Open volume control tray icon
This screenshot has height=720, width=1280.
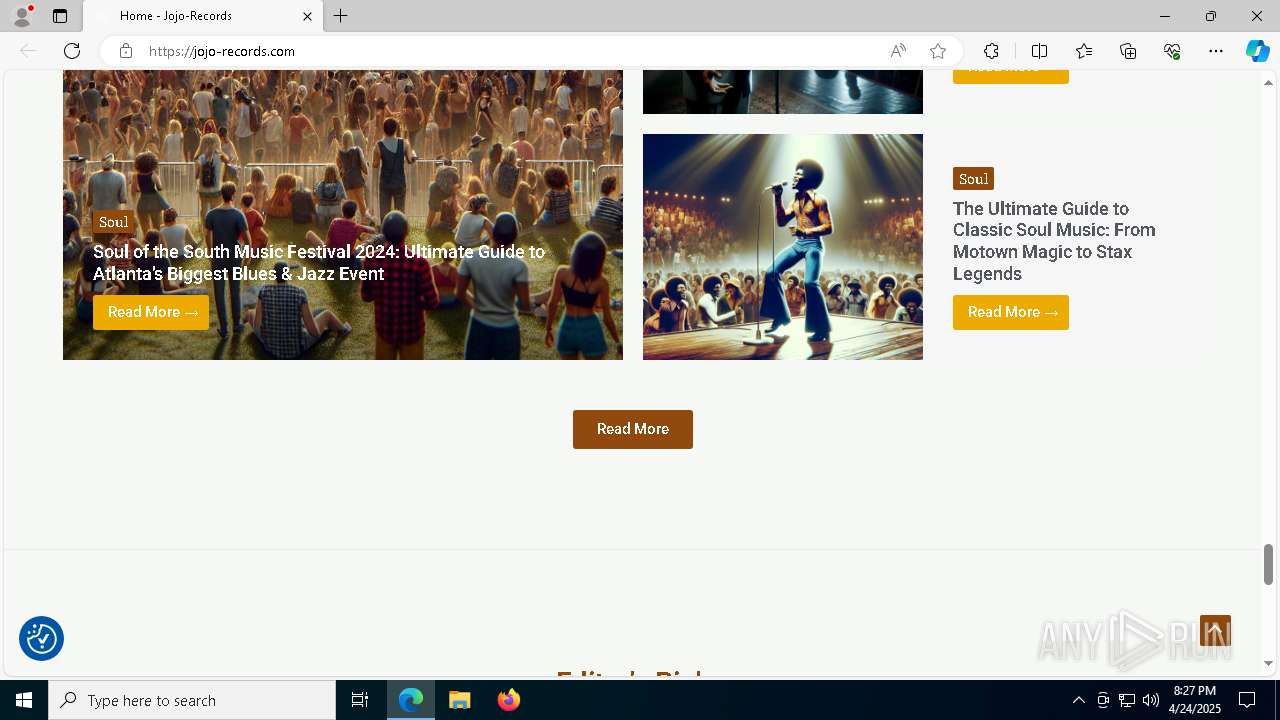(x=1151, y=700)
